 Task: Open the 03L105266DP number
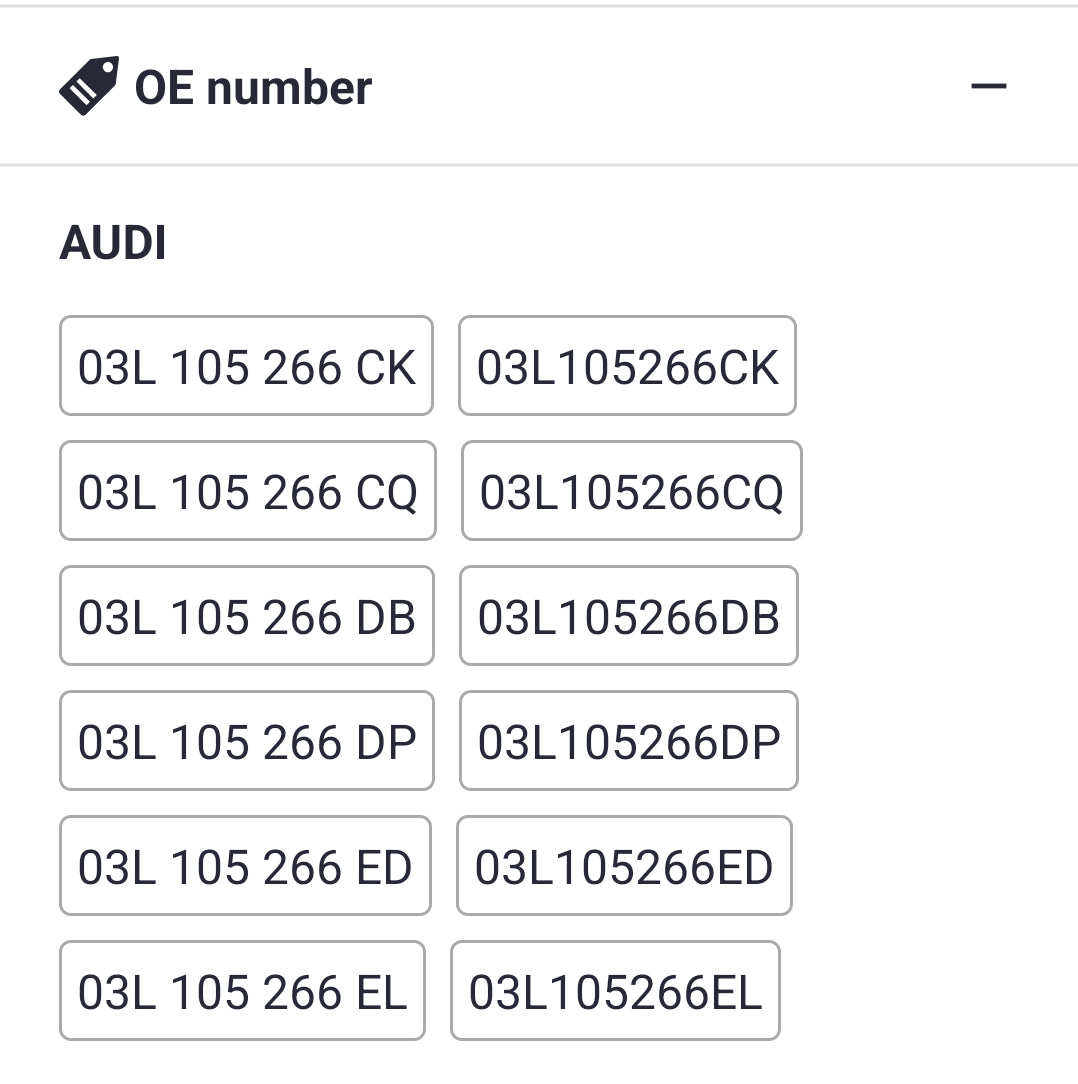coord(628,741)
